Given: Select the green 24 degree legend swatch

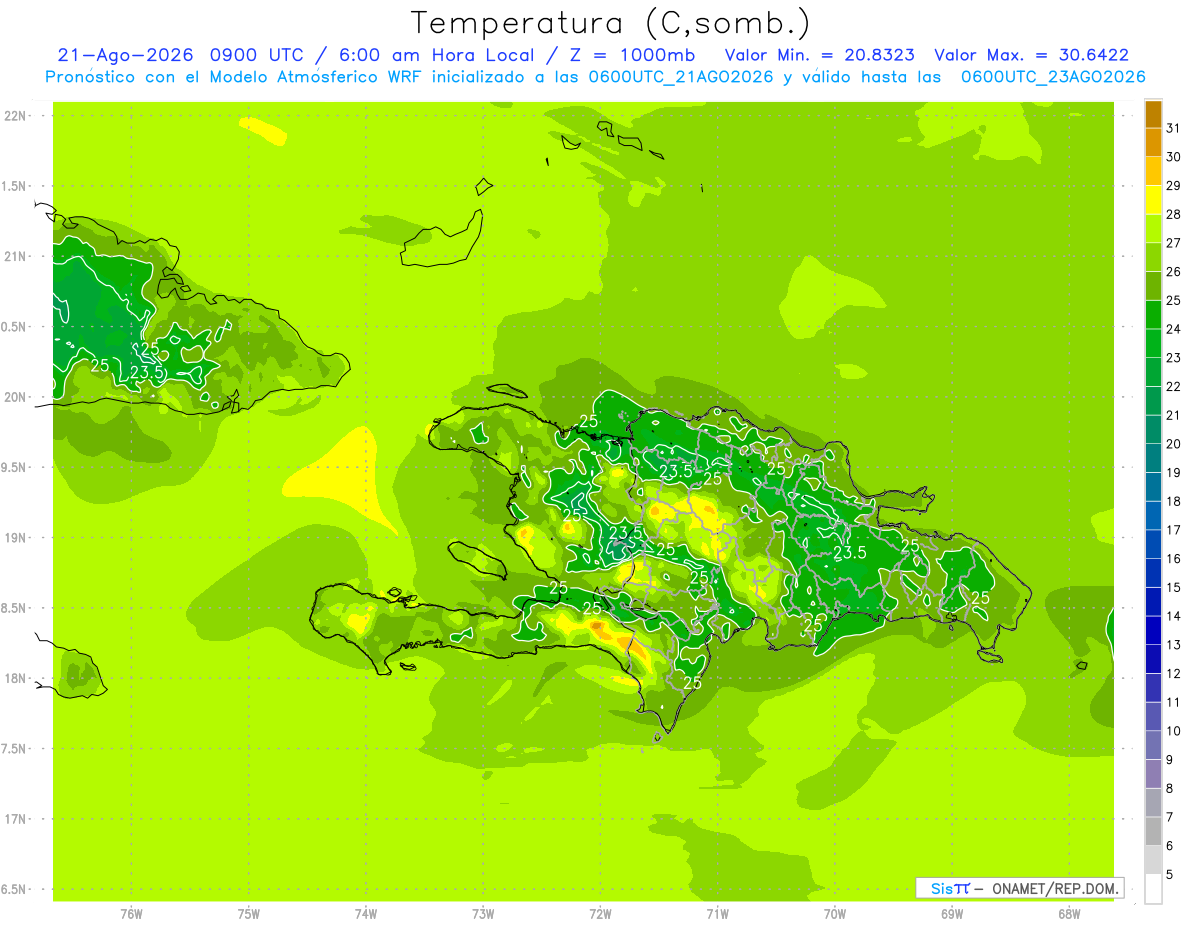Looking at the screenshot, I should (x=1153, y=315).
